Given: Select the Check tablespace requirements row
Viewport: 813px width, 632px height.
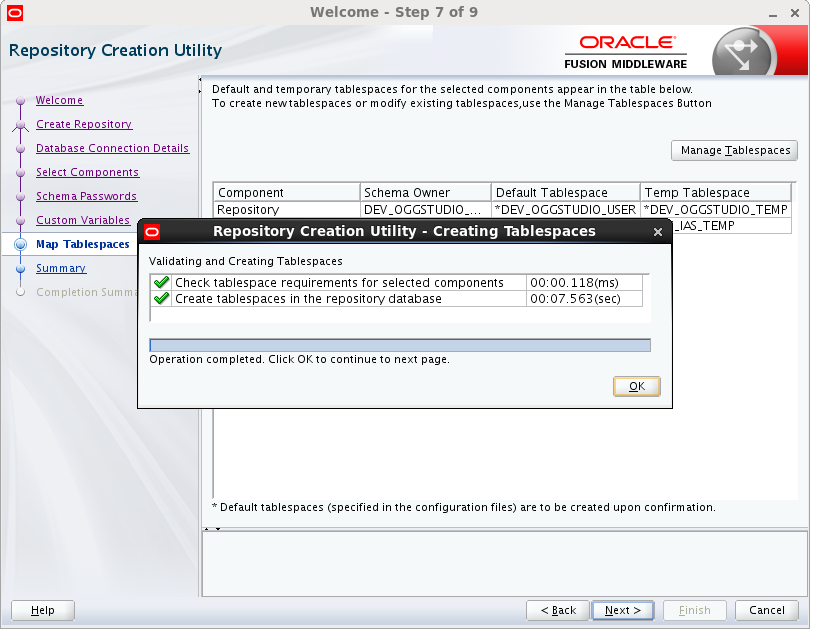Looking at the screenshot, I should click(396, 283).
